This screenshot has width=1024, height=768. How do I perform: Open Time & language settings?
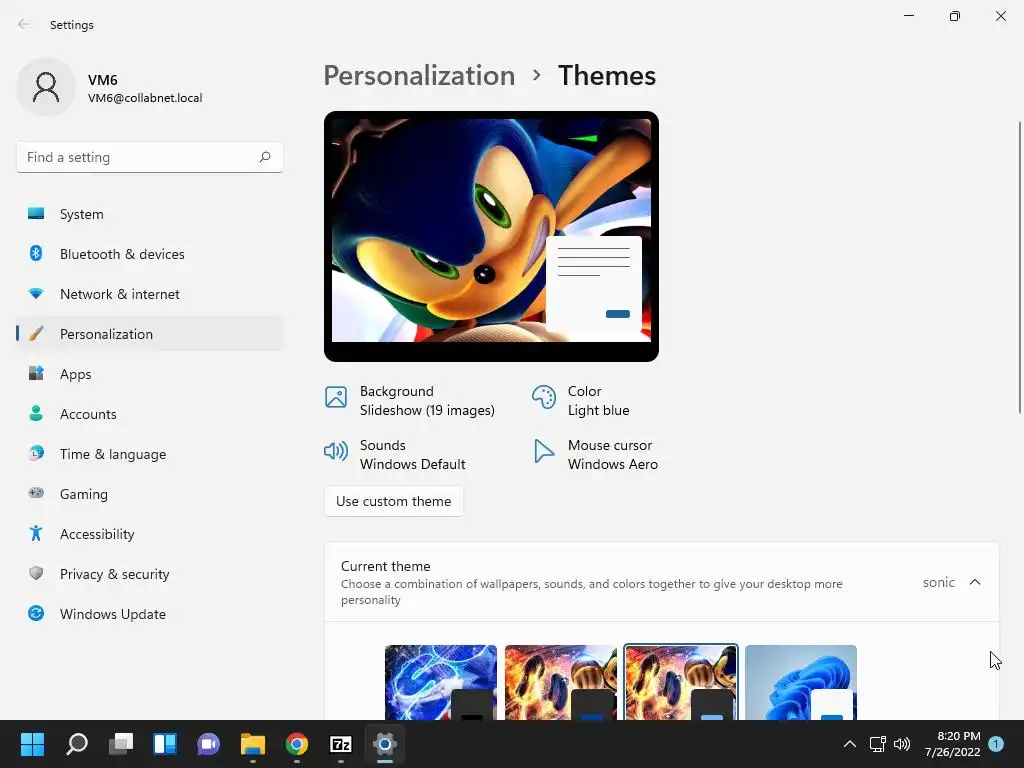click(x=150, y=454)
